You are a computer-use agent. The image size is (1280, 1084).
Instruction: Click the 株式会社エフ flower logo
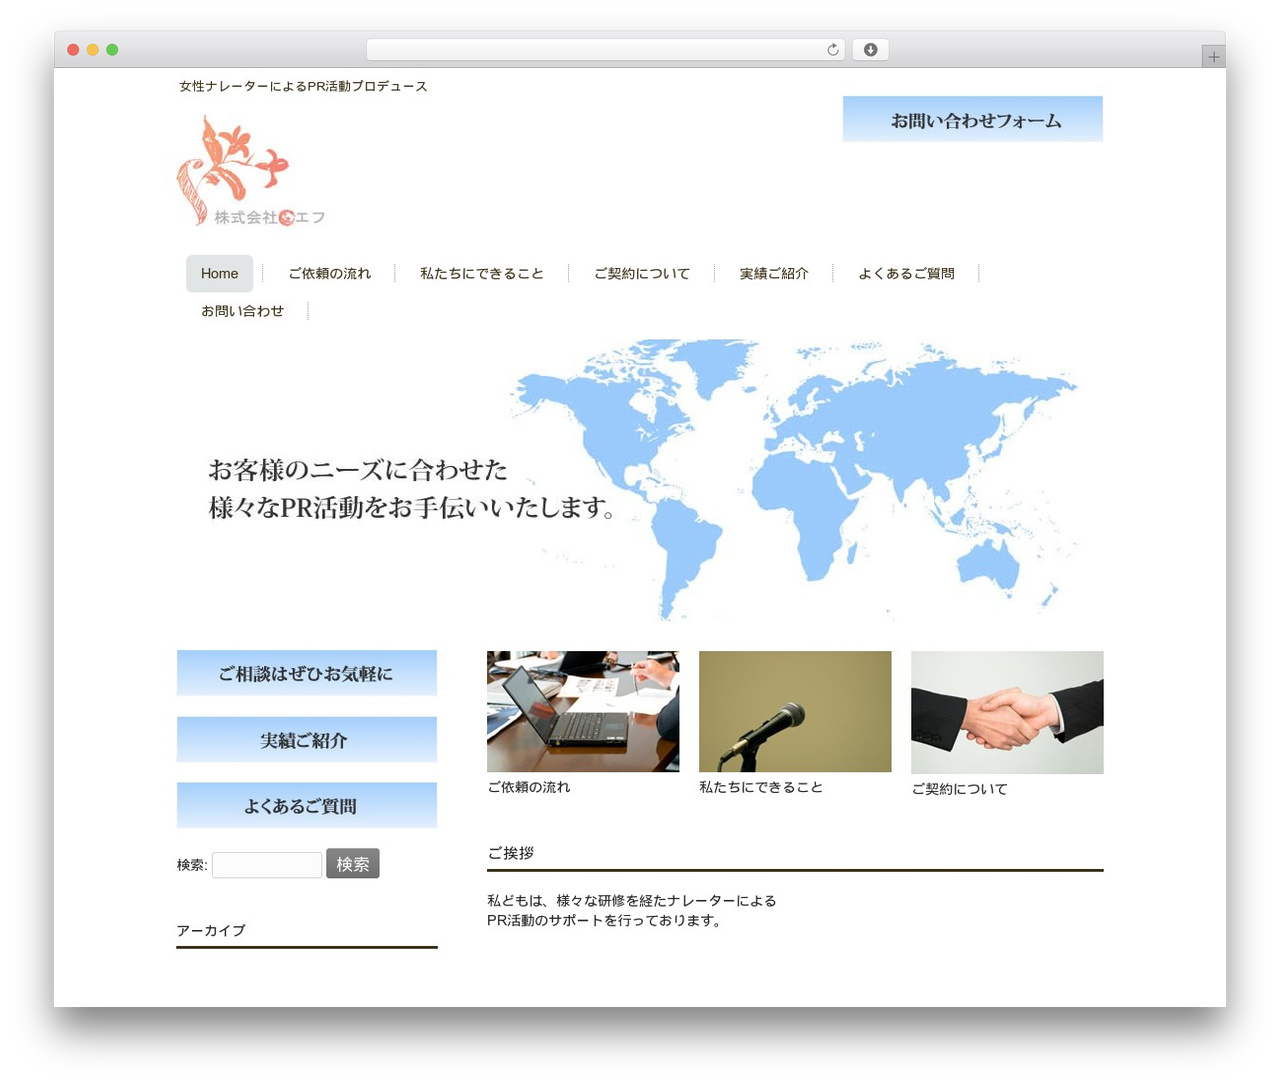click(x=251, y=171)
